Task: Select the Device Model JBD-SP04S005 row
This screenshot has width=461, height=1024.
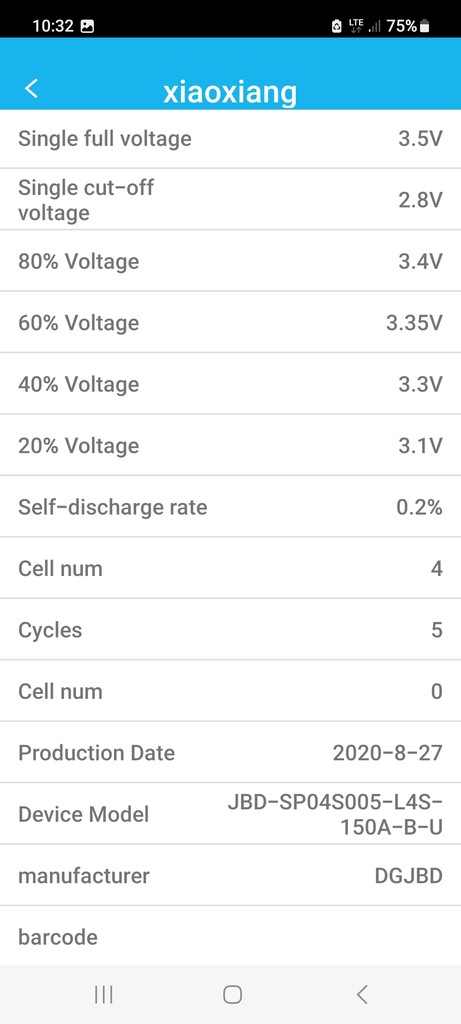Action: tap(230, 814)
